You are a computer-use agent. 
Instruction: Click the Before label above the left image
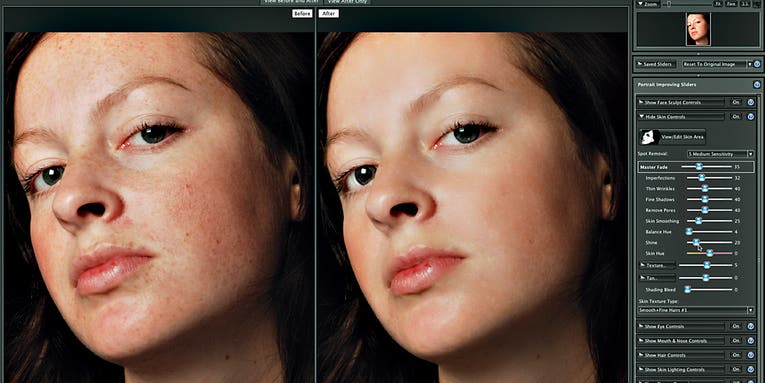(x=302, y=14)
